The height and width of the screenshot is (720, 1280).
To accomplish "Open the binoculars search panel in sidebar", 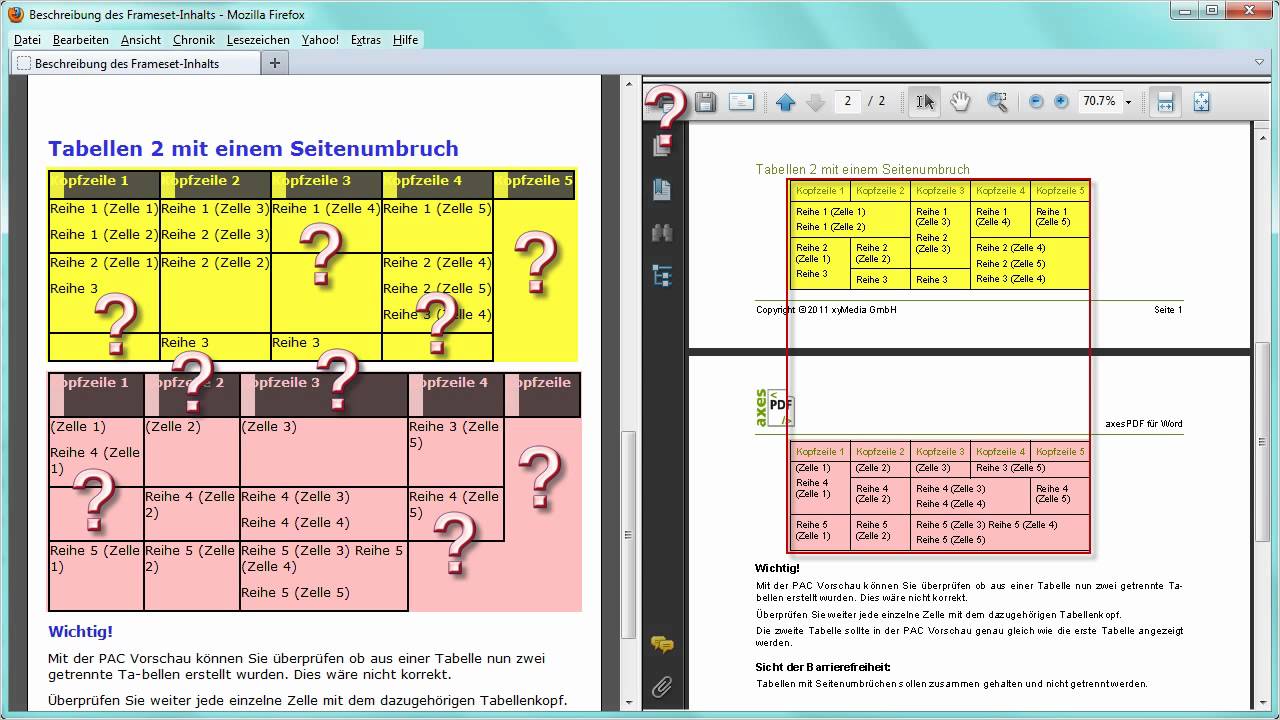I will click(662, 232).
